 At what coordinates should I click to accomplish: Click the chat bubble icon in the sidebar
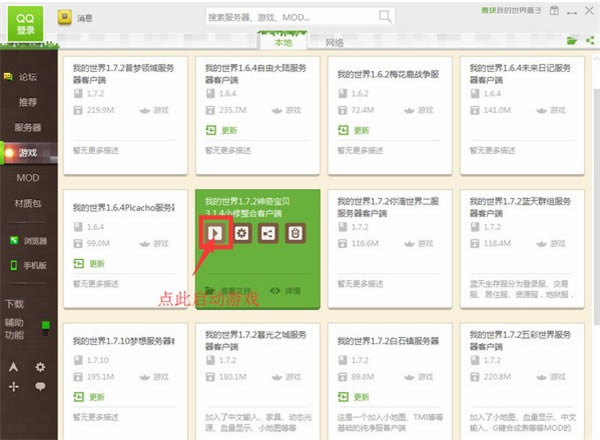40,386
